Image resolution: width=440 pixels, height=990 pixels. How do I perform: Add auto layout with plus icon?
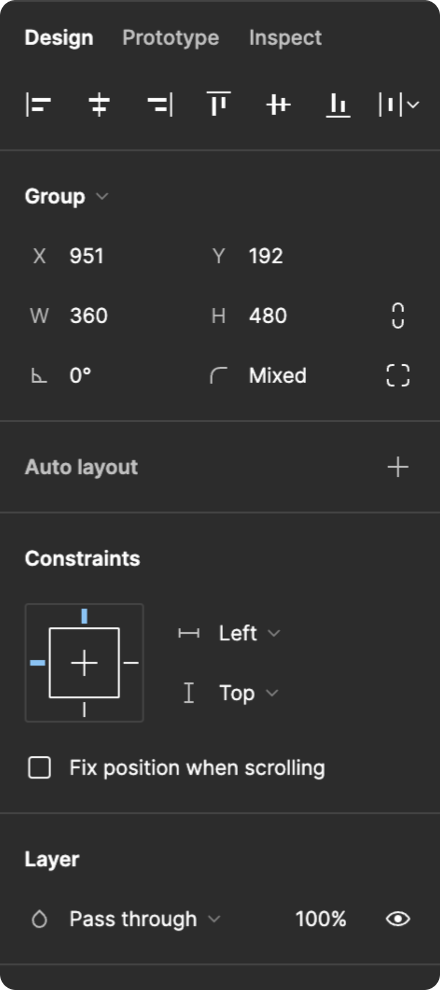point(398,467)
